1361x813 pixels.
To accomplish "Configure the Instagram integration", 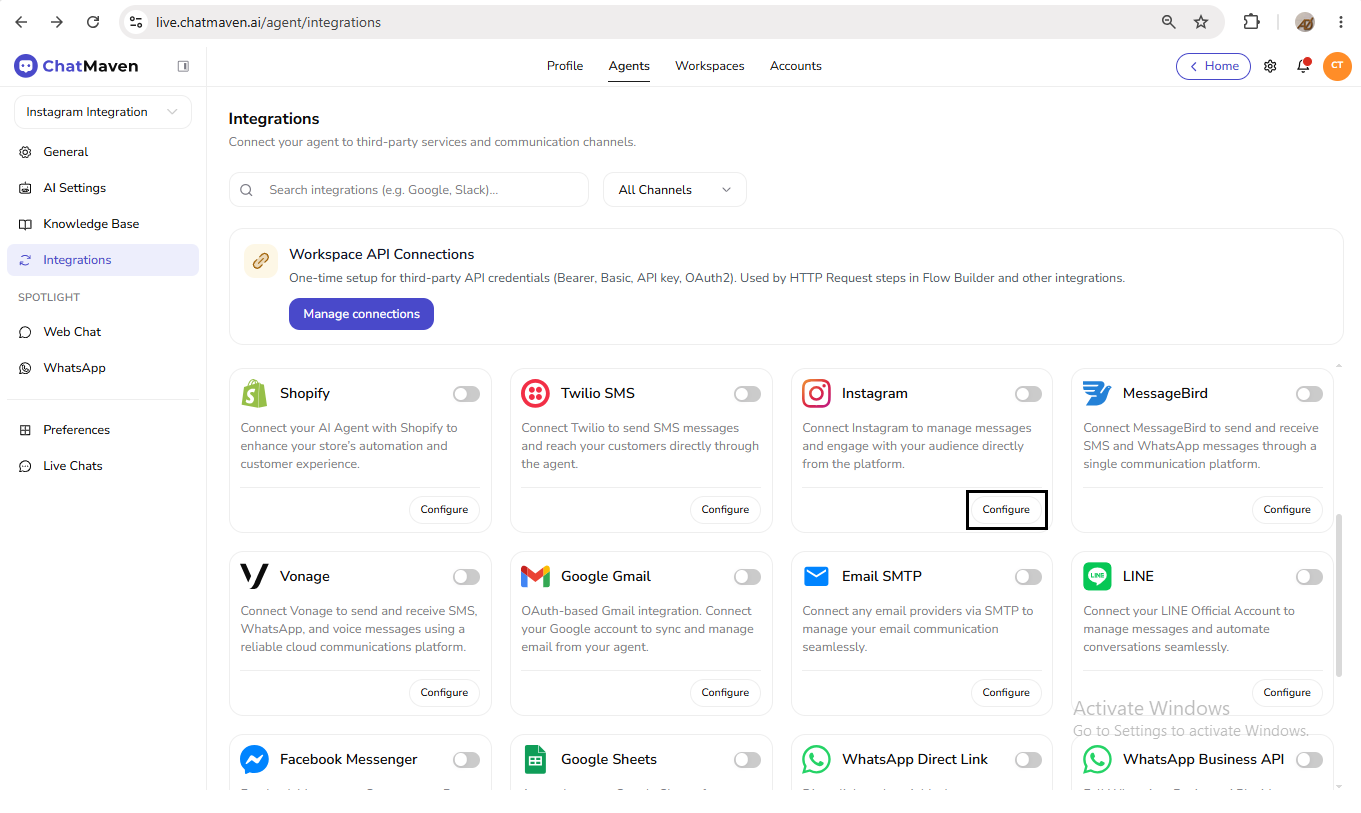I will (x=1006, y=510).
